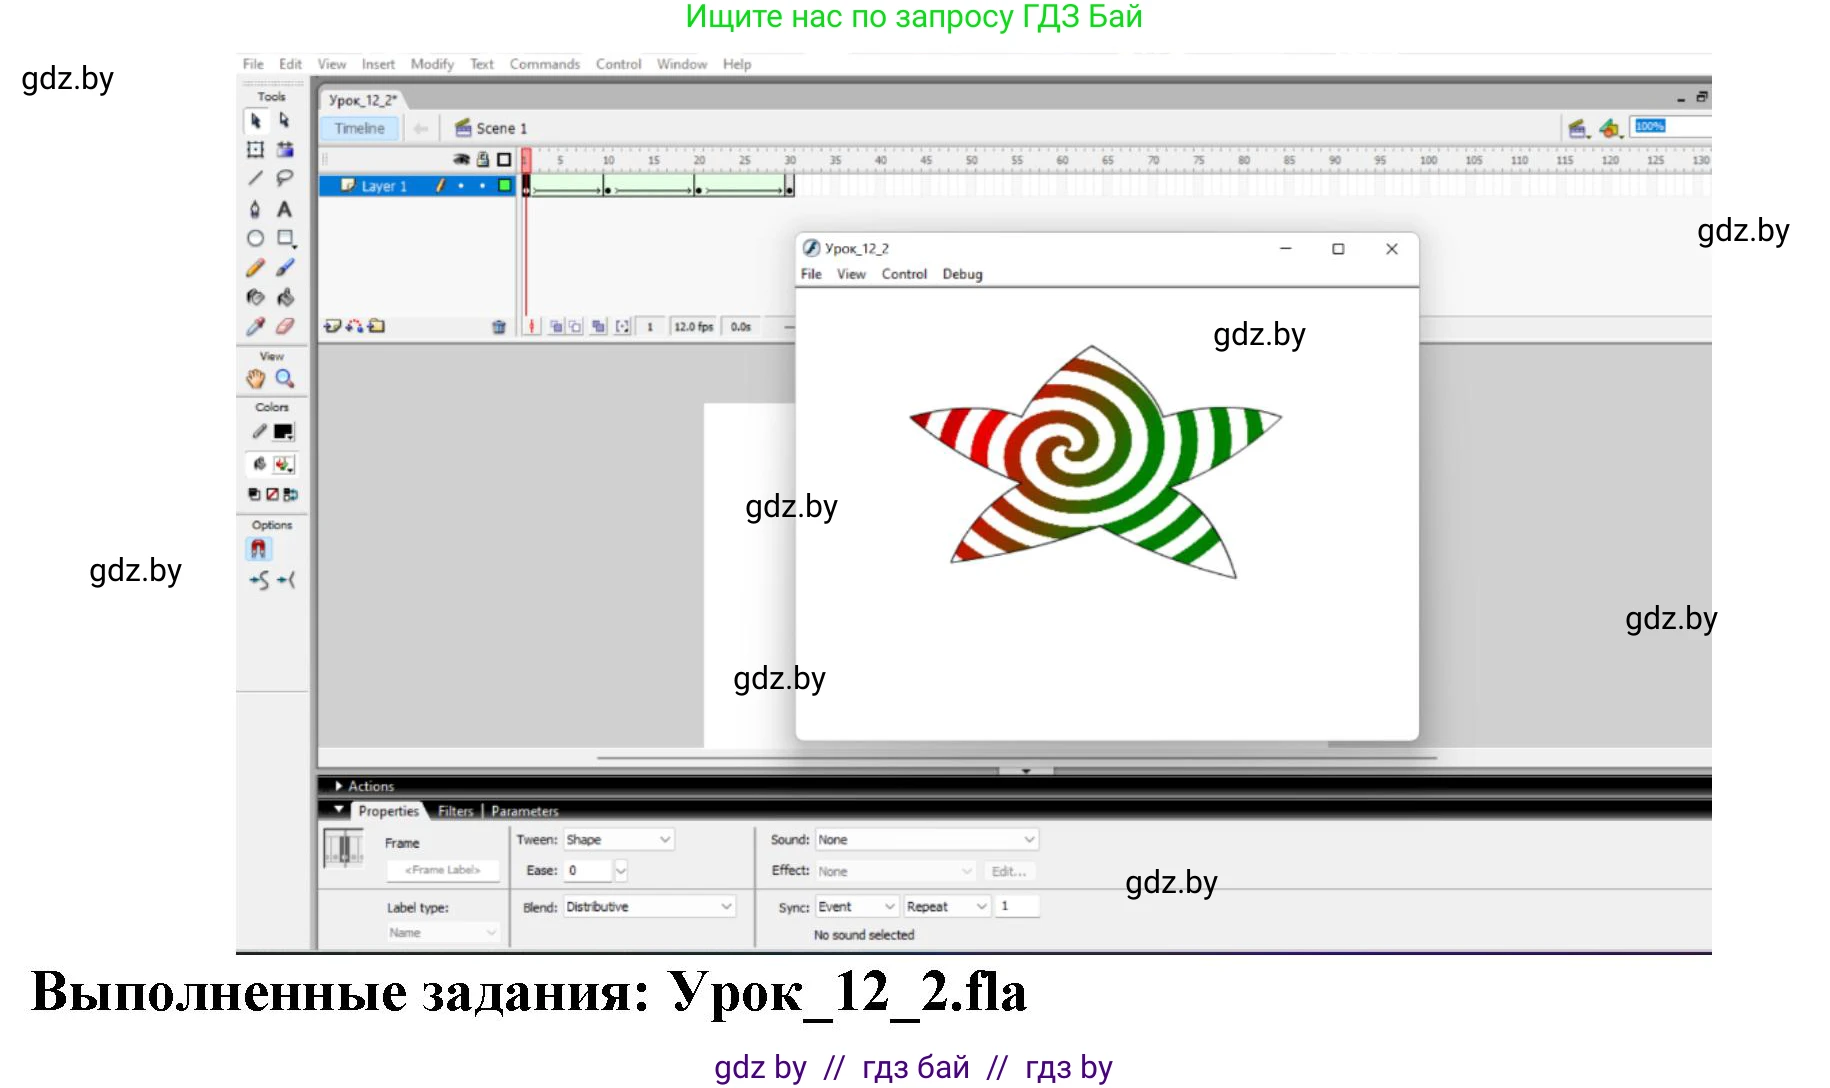Expand the Actions panel

tap(339, 787)
